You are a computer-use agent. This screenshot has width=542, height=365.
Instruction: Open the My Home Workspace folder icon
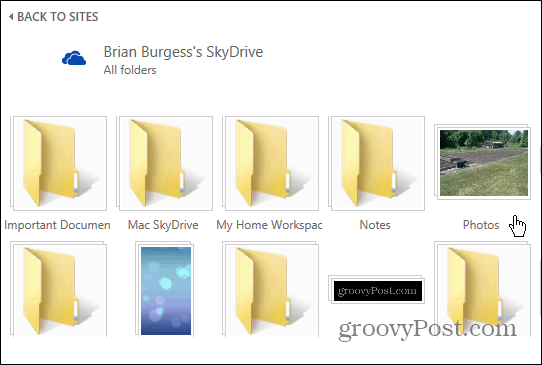coord(271,163)
